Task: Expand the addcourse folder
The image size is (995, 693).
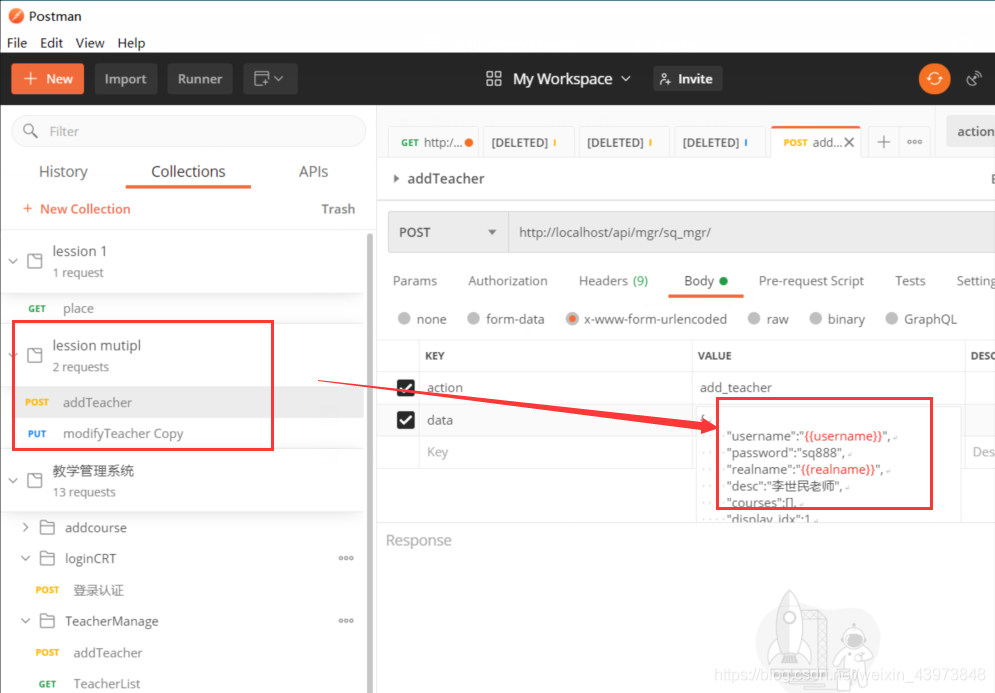Action: pos(25,527)
